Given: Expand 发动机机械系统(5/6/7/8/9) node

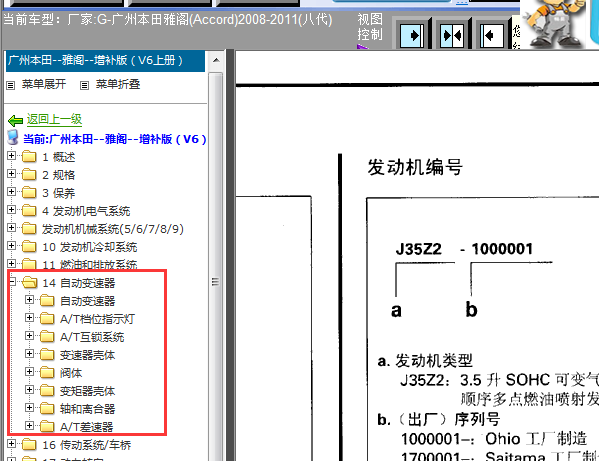Looking at the screenshot, I should click(x=11, y=228).
